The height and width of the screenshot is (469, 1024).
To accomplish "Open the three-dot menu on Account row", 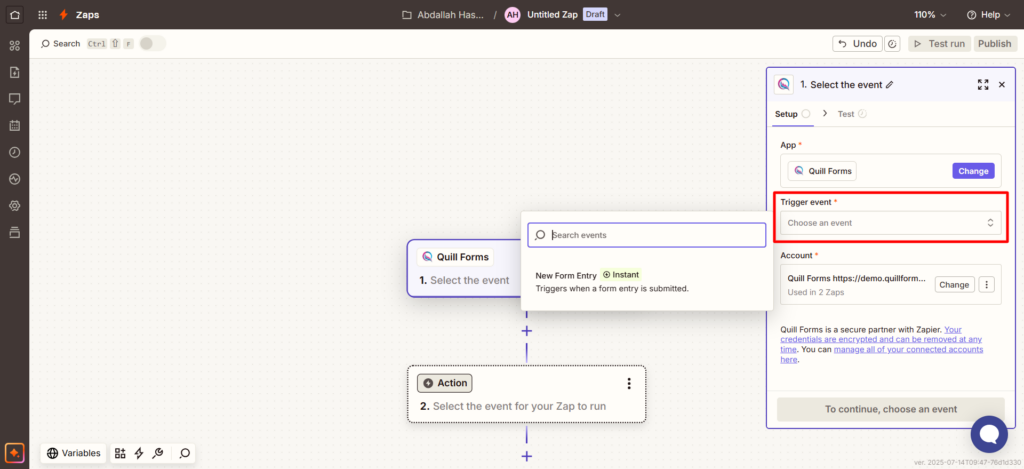I will 987,284.
